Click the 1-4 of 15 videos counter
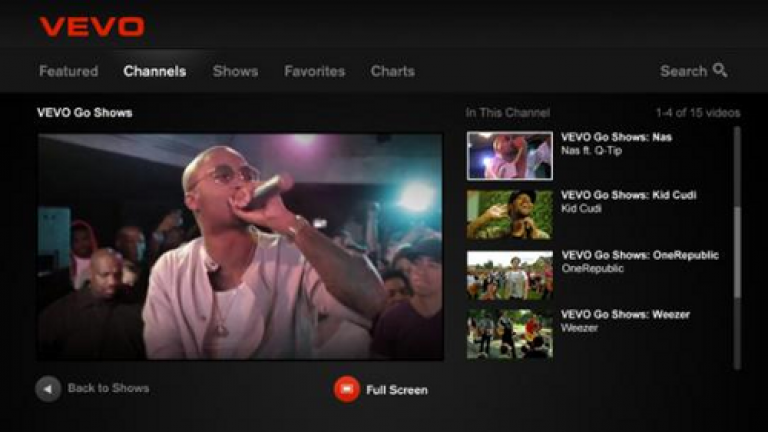 pos(698,113)
